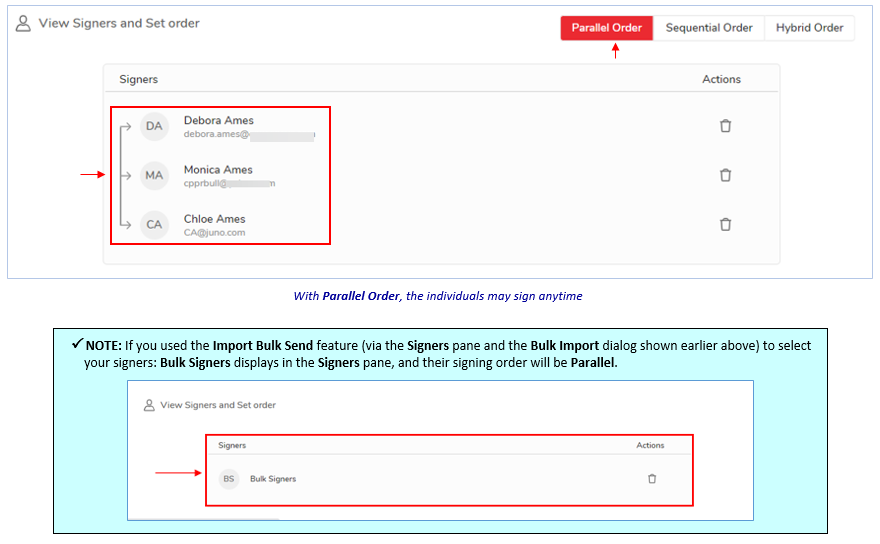Click the trash icon for Chloe Ames
Screen dimensions: 880x544
(726, 224)
